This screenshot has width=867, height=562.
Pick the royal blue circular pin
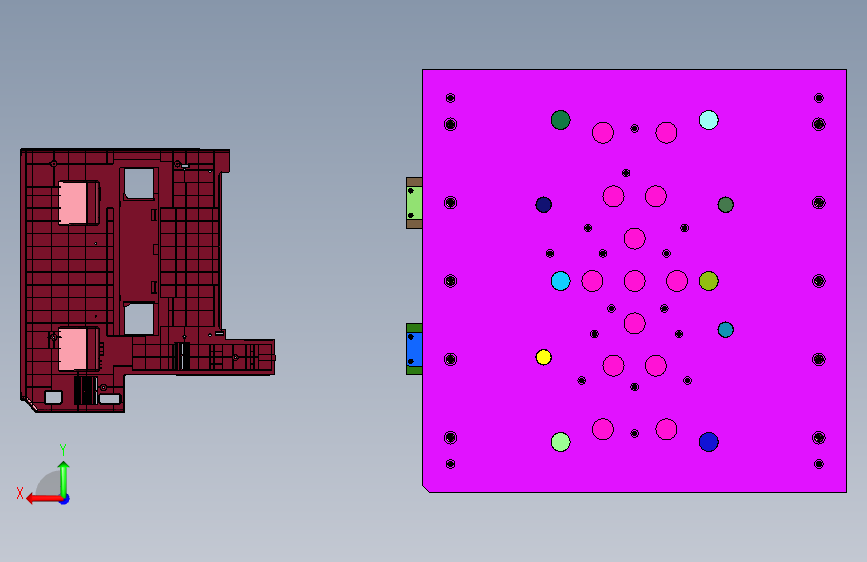click(x=709, y=442)
